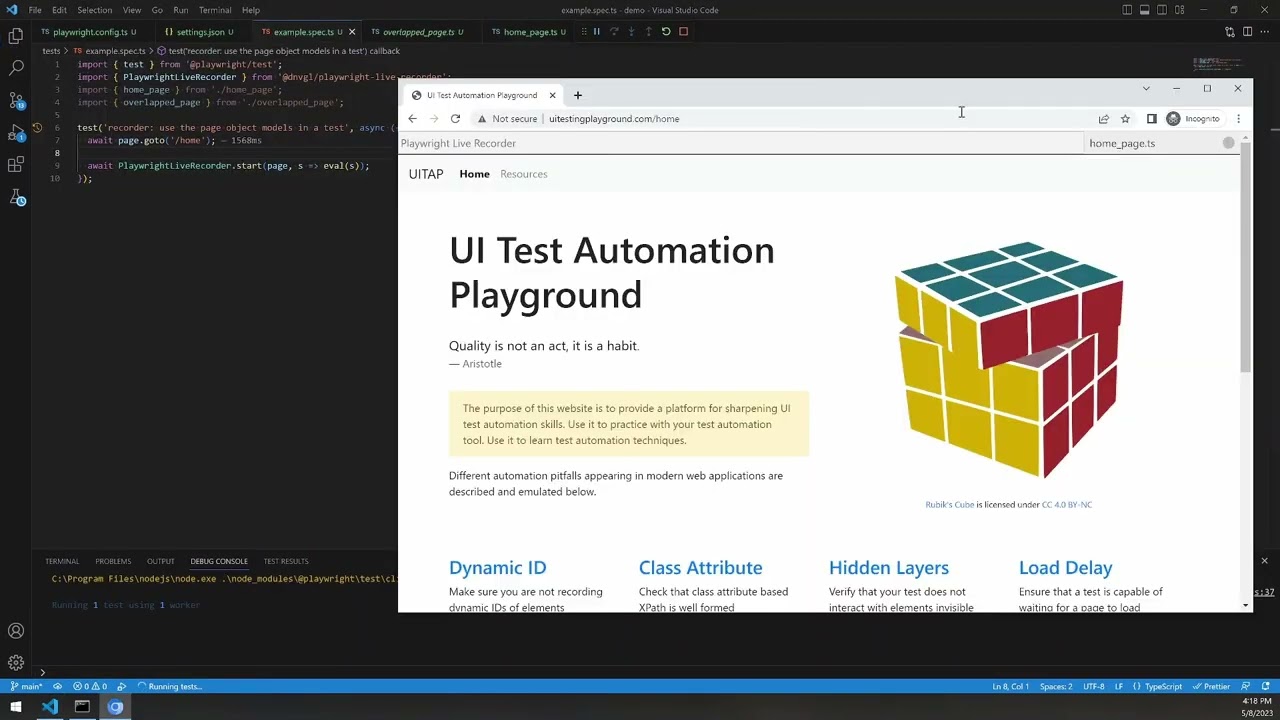
Task: Open Changes compare icon in editor actions
Action: pos(1230,32)
